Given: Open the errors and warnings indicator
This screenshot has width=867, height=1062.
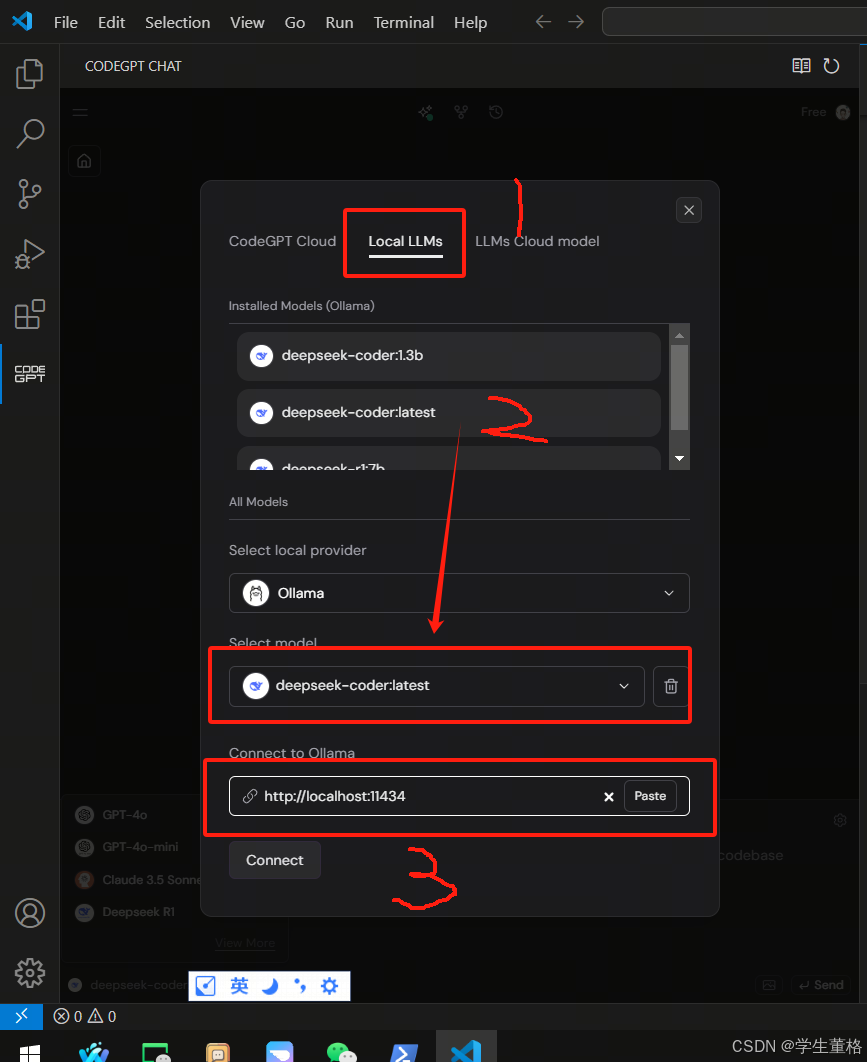Looking at the screenshot, I should click(85, 1016).
